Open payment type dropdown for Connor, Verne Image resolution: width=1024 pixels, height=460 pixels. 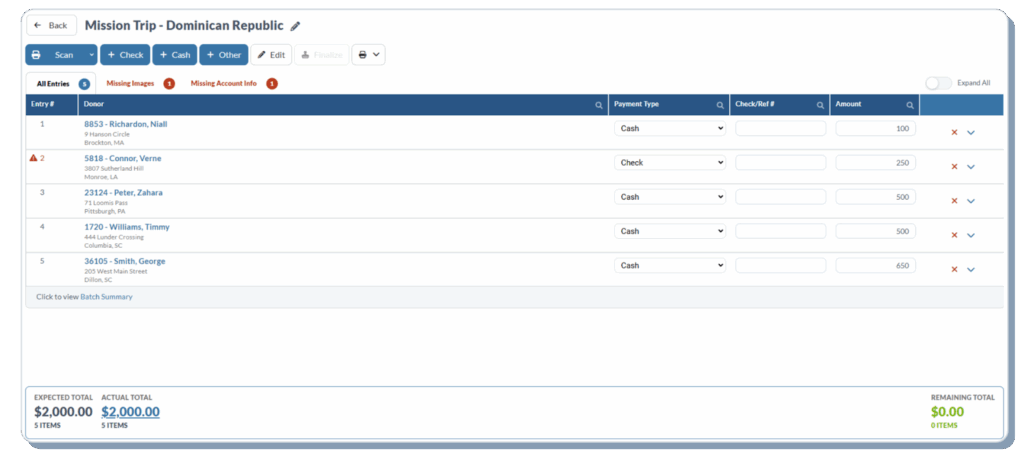click(670, 163)
